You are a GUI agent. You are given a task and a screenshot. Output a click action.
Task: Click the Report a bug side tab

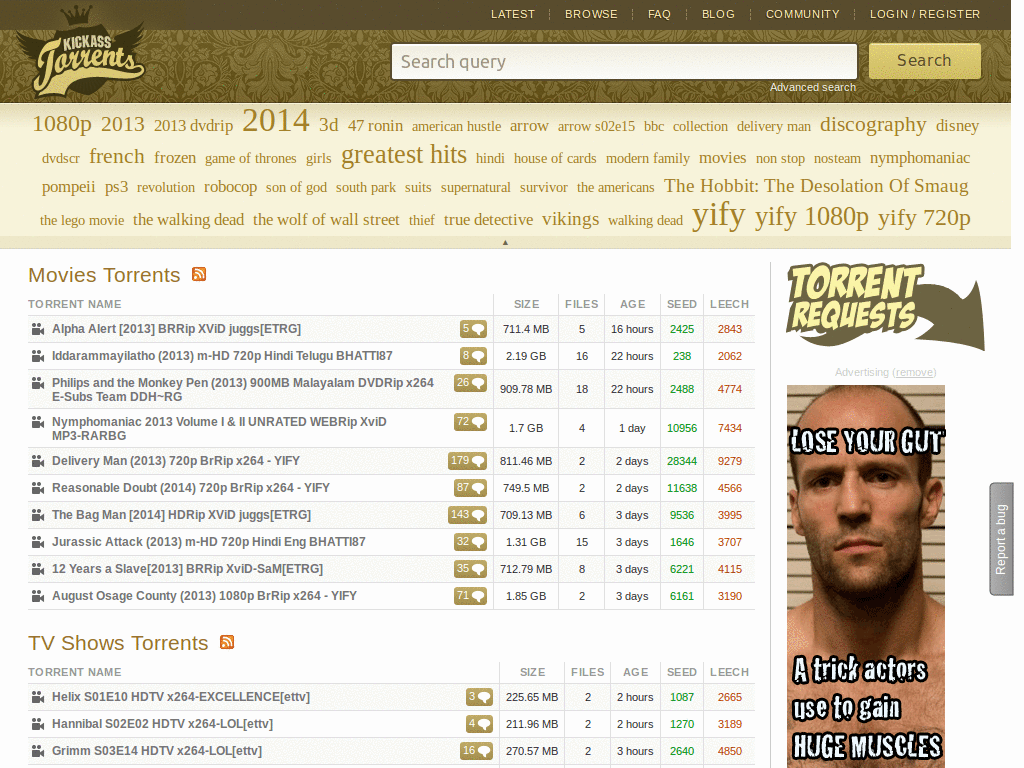click(1002, 539)
